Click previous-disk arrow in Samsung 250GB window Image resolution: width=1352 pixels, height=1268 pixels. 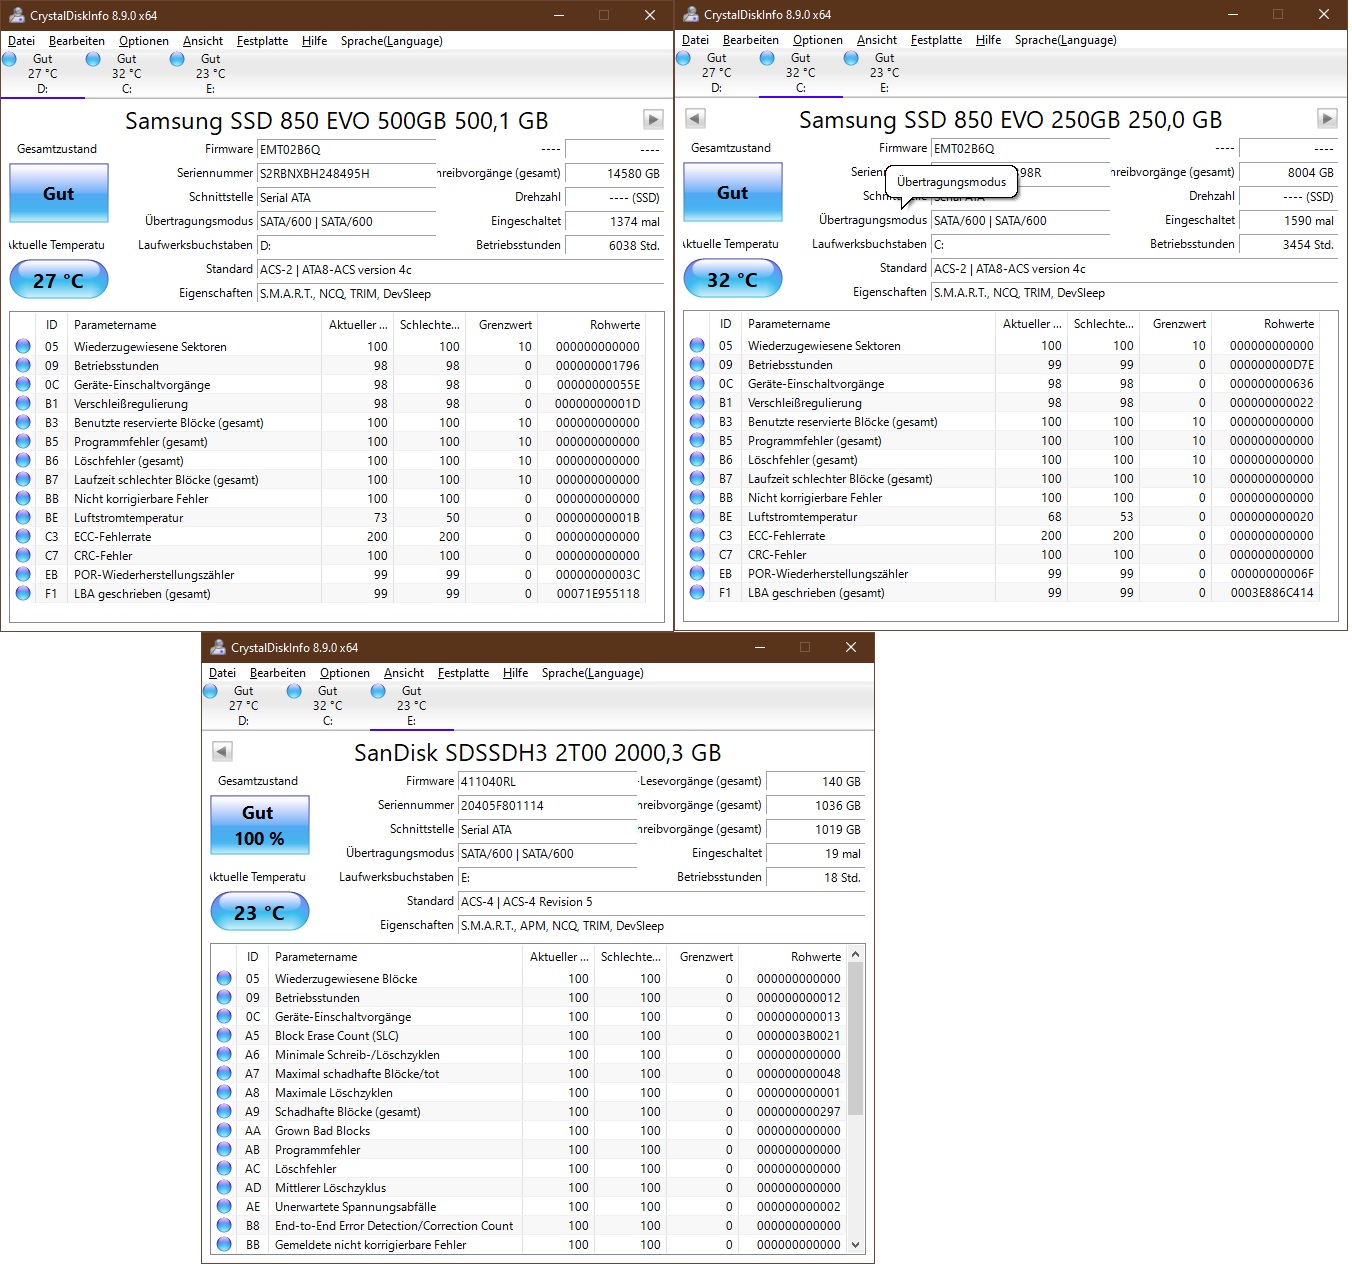coord(696,119)
